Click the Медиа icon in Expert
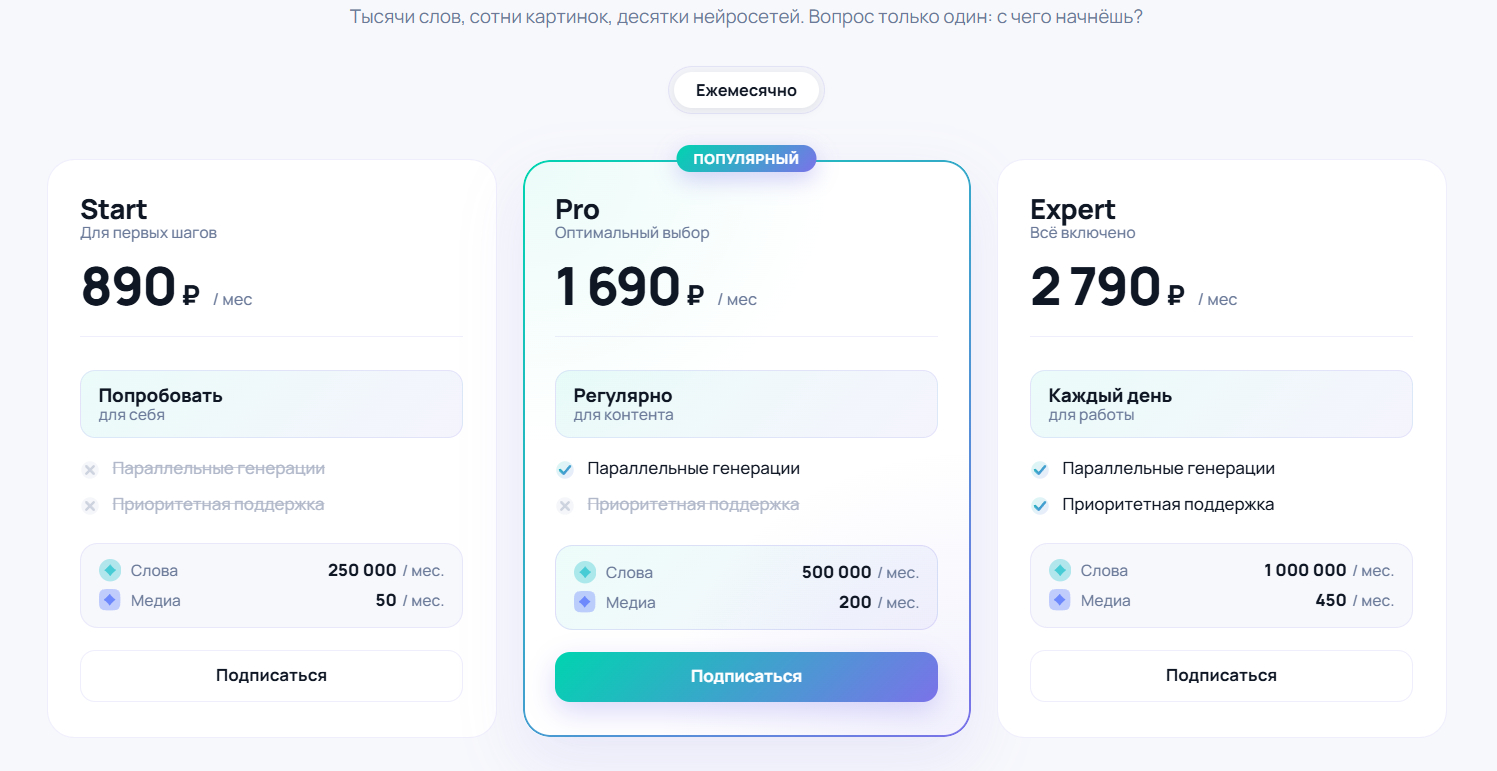 pyautogui.click(x=1060, y=601)
